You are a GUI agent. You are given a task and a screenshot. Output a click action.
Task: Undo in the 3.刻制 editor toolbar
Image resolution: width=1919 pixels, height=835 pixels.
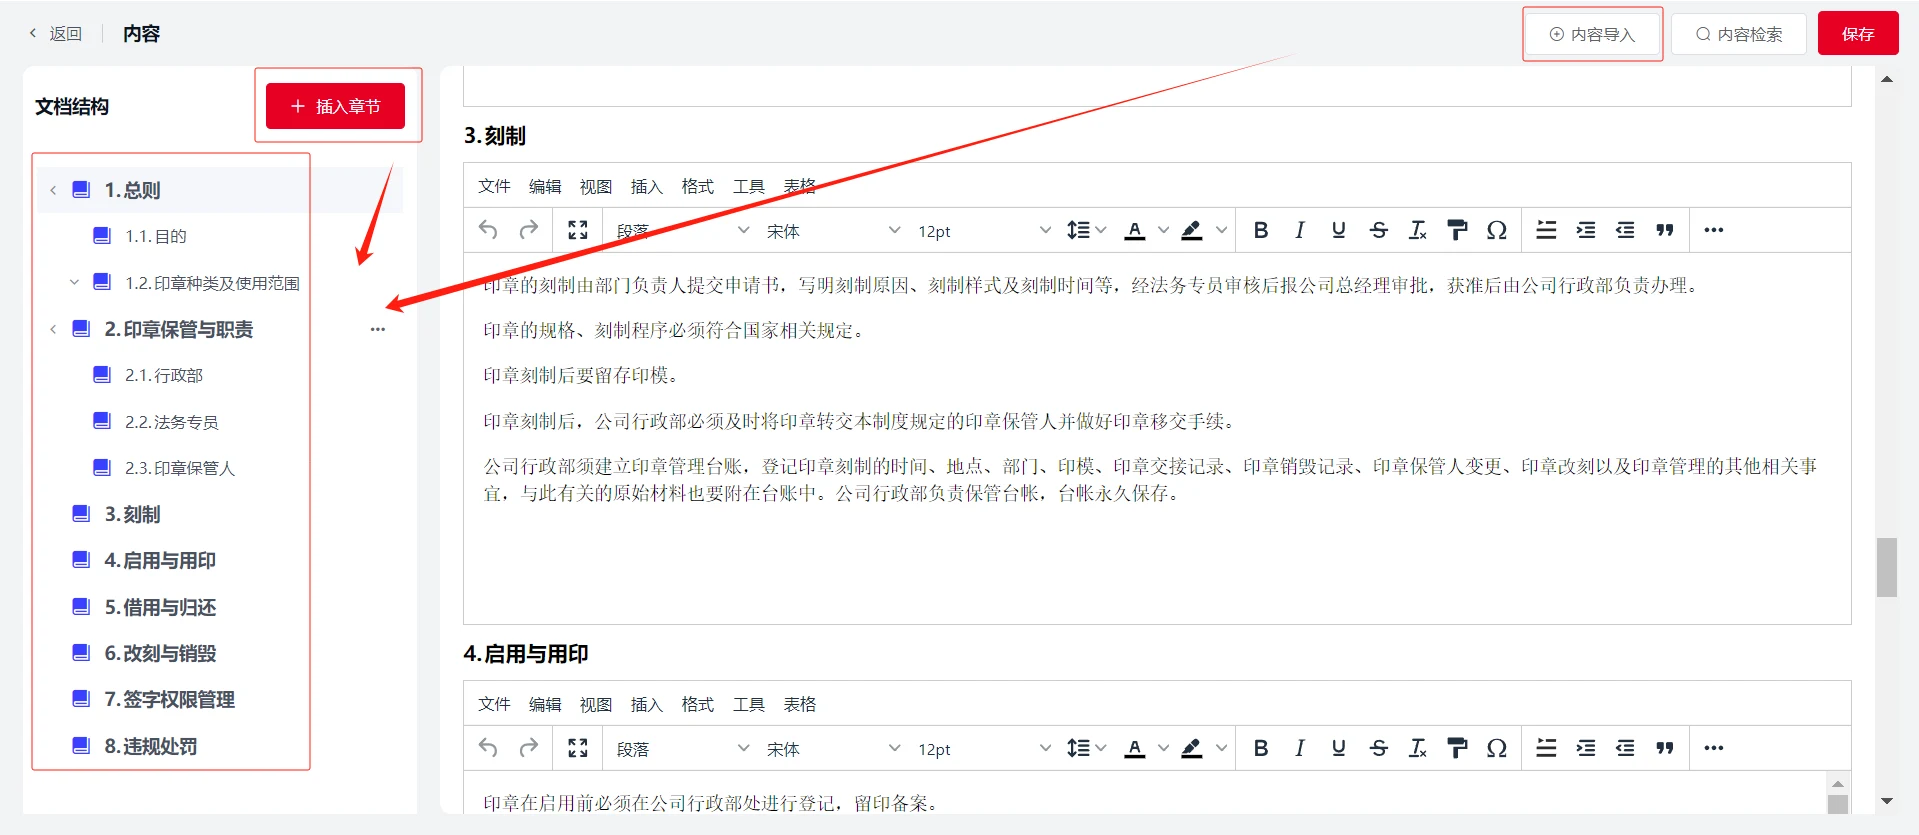point(488,230)
